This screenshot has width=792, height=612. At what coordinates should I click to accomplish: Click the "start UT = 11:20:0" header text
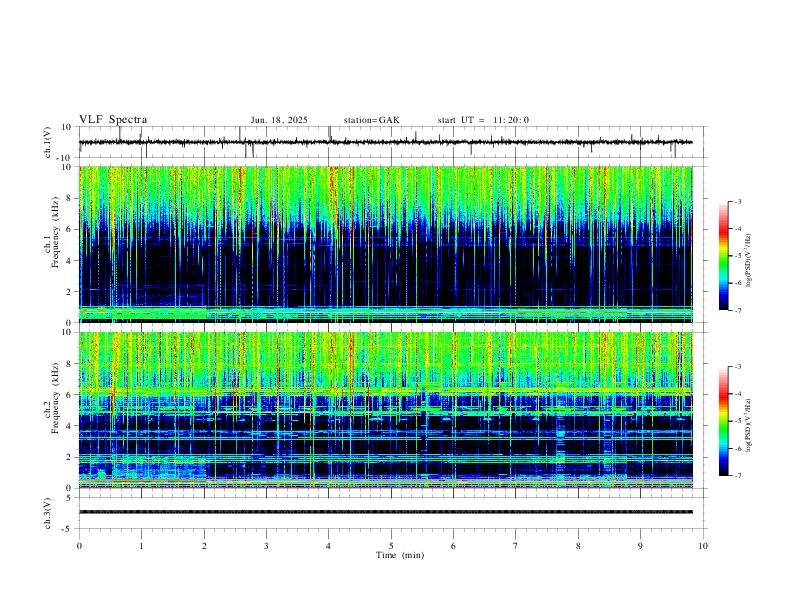coord(483,120)
